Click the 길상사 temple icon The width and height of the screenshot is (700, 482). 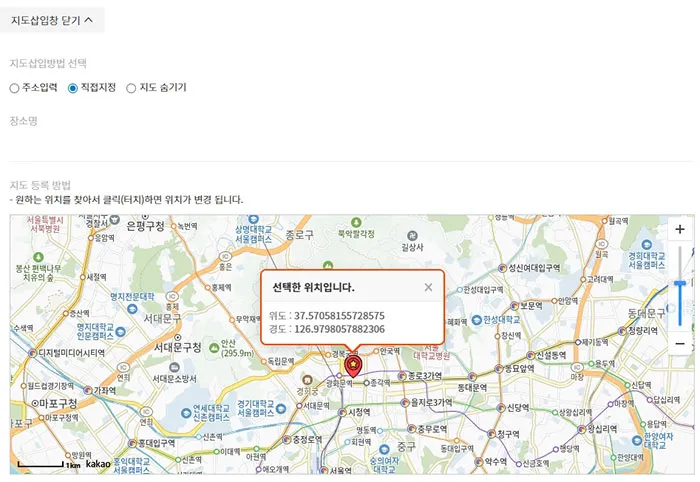(412, 236)
